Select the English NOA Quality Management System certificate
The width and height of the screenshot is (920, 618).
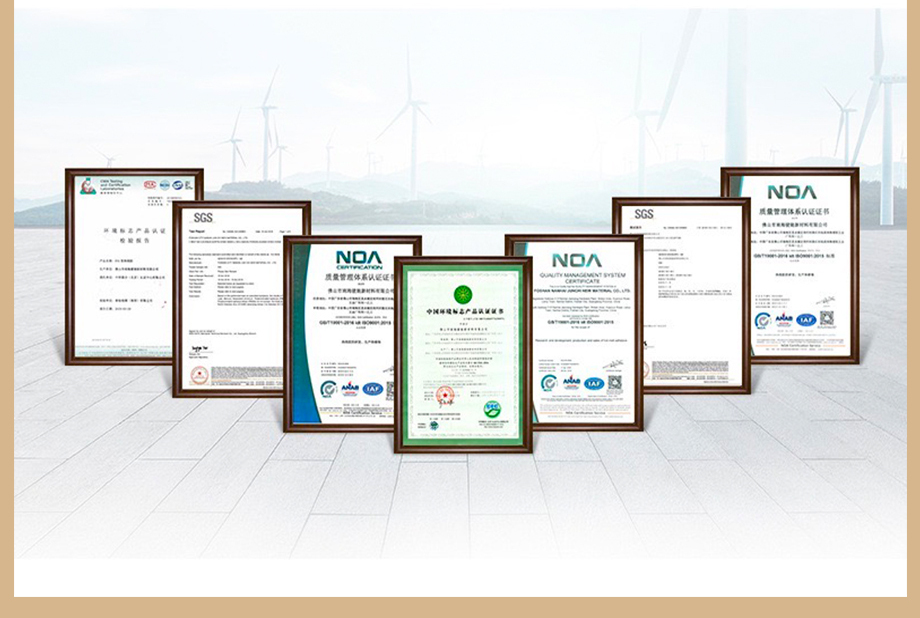pos(574,333)
